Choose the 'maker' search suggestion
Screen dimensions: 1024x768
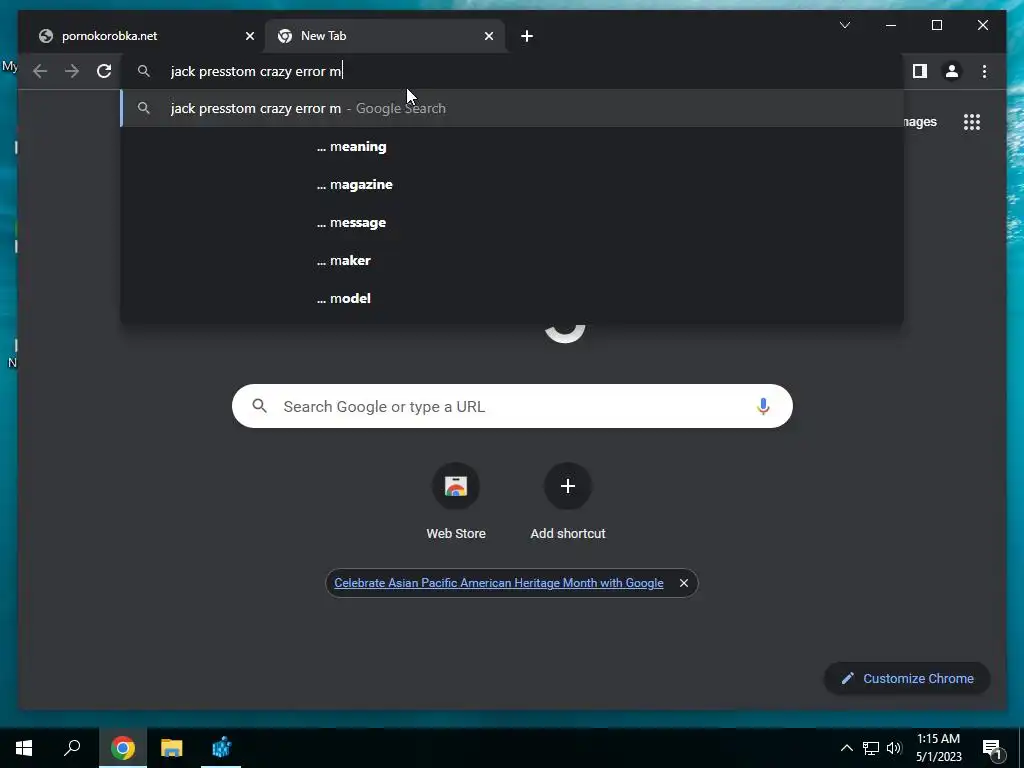512,260
